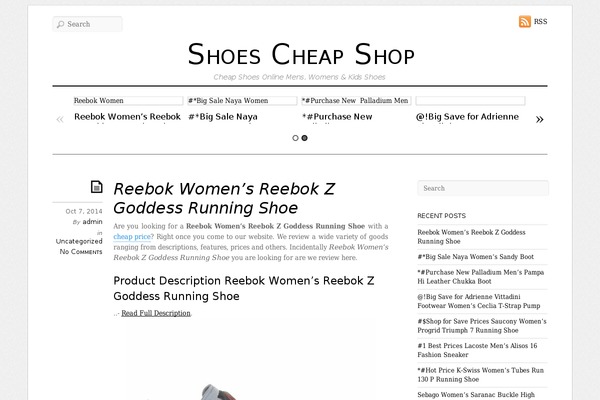
Task: Open the Big Save for Adrienne carousel item
Action: 467,117
